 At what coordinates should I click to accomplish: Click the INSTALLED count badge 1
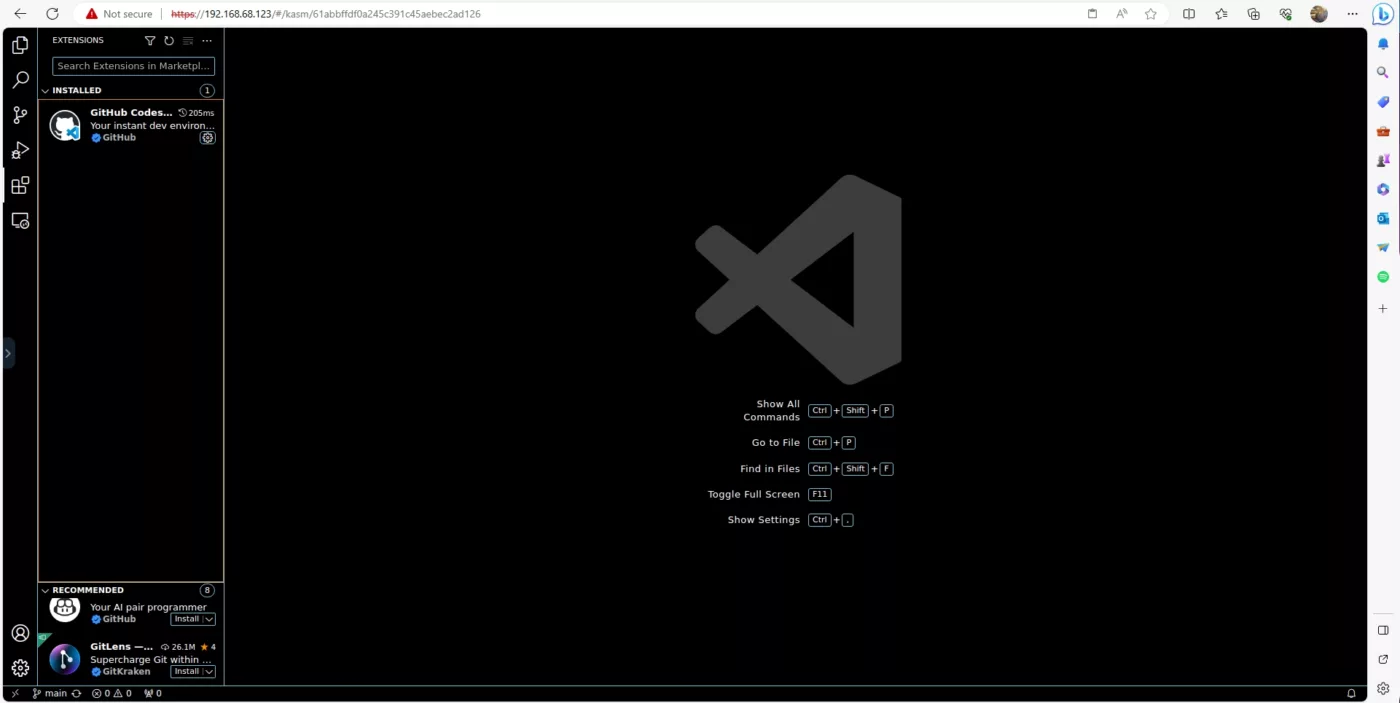click(x=207, y=90)
